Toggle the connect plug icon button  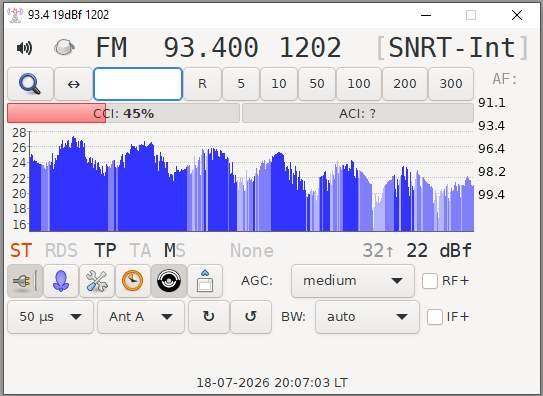pos(25,281)
